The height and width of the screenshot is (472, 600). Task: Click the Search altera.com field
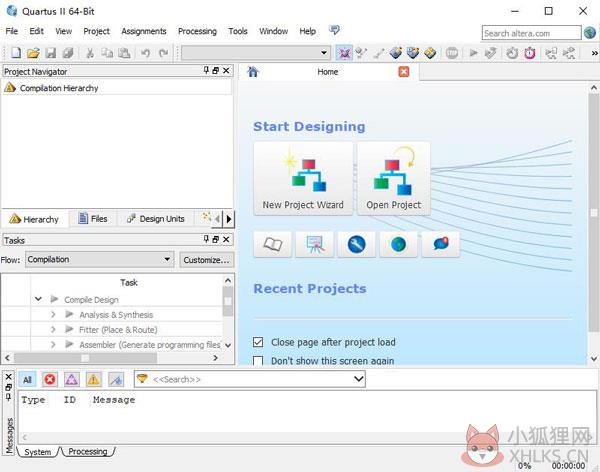[531, 33]
